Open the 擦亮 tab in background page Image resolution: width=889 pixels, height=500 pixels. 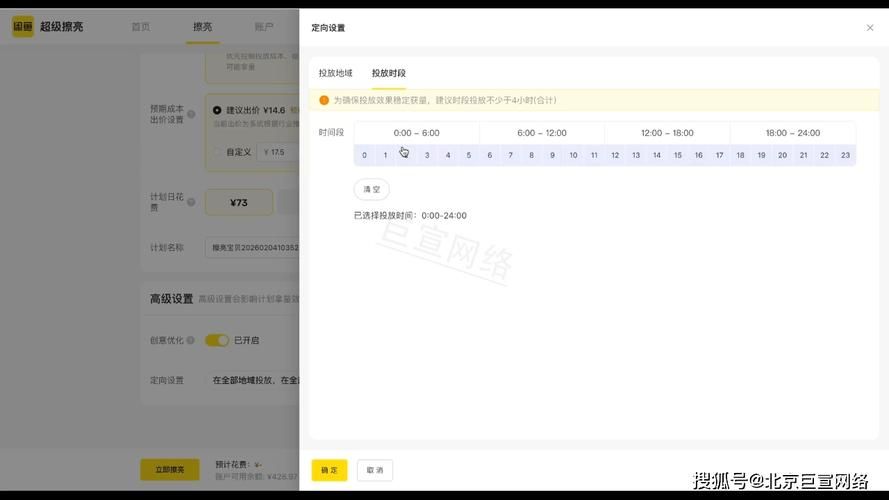click(202, 27)
